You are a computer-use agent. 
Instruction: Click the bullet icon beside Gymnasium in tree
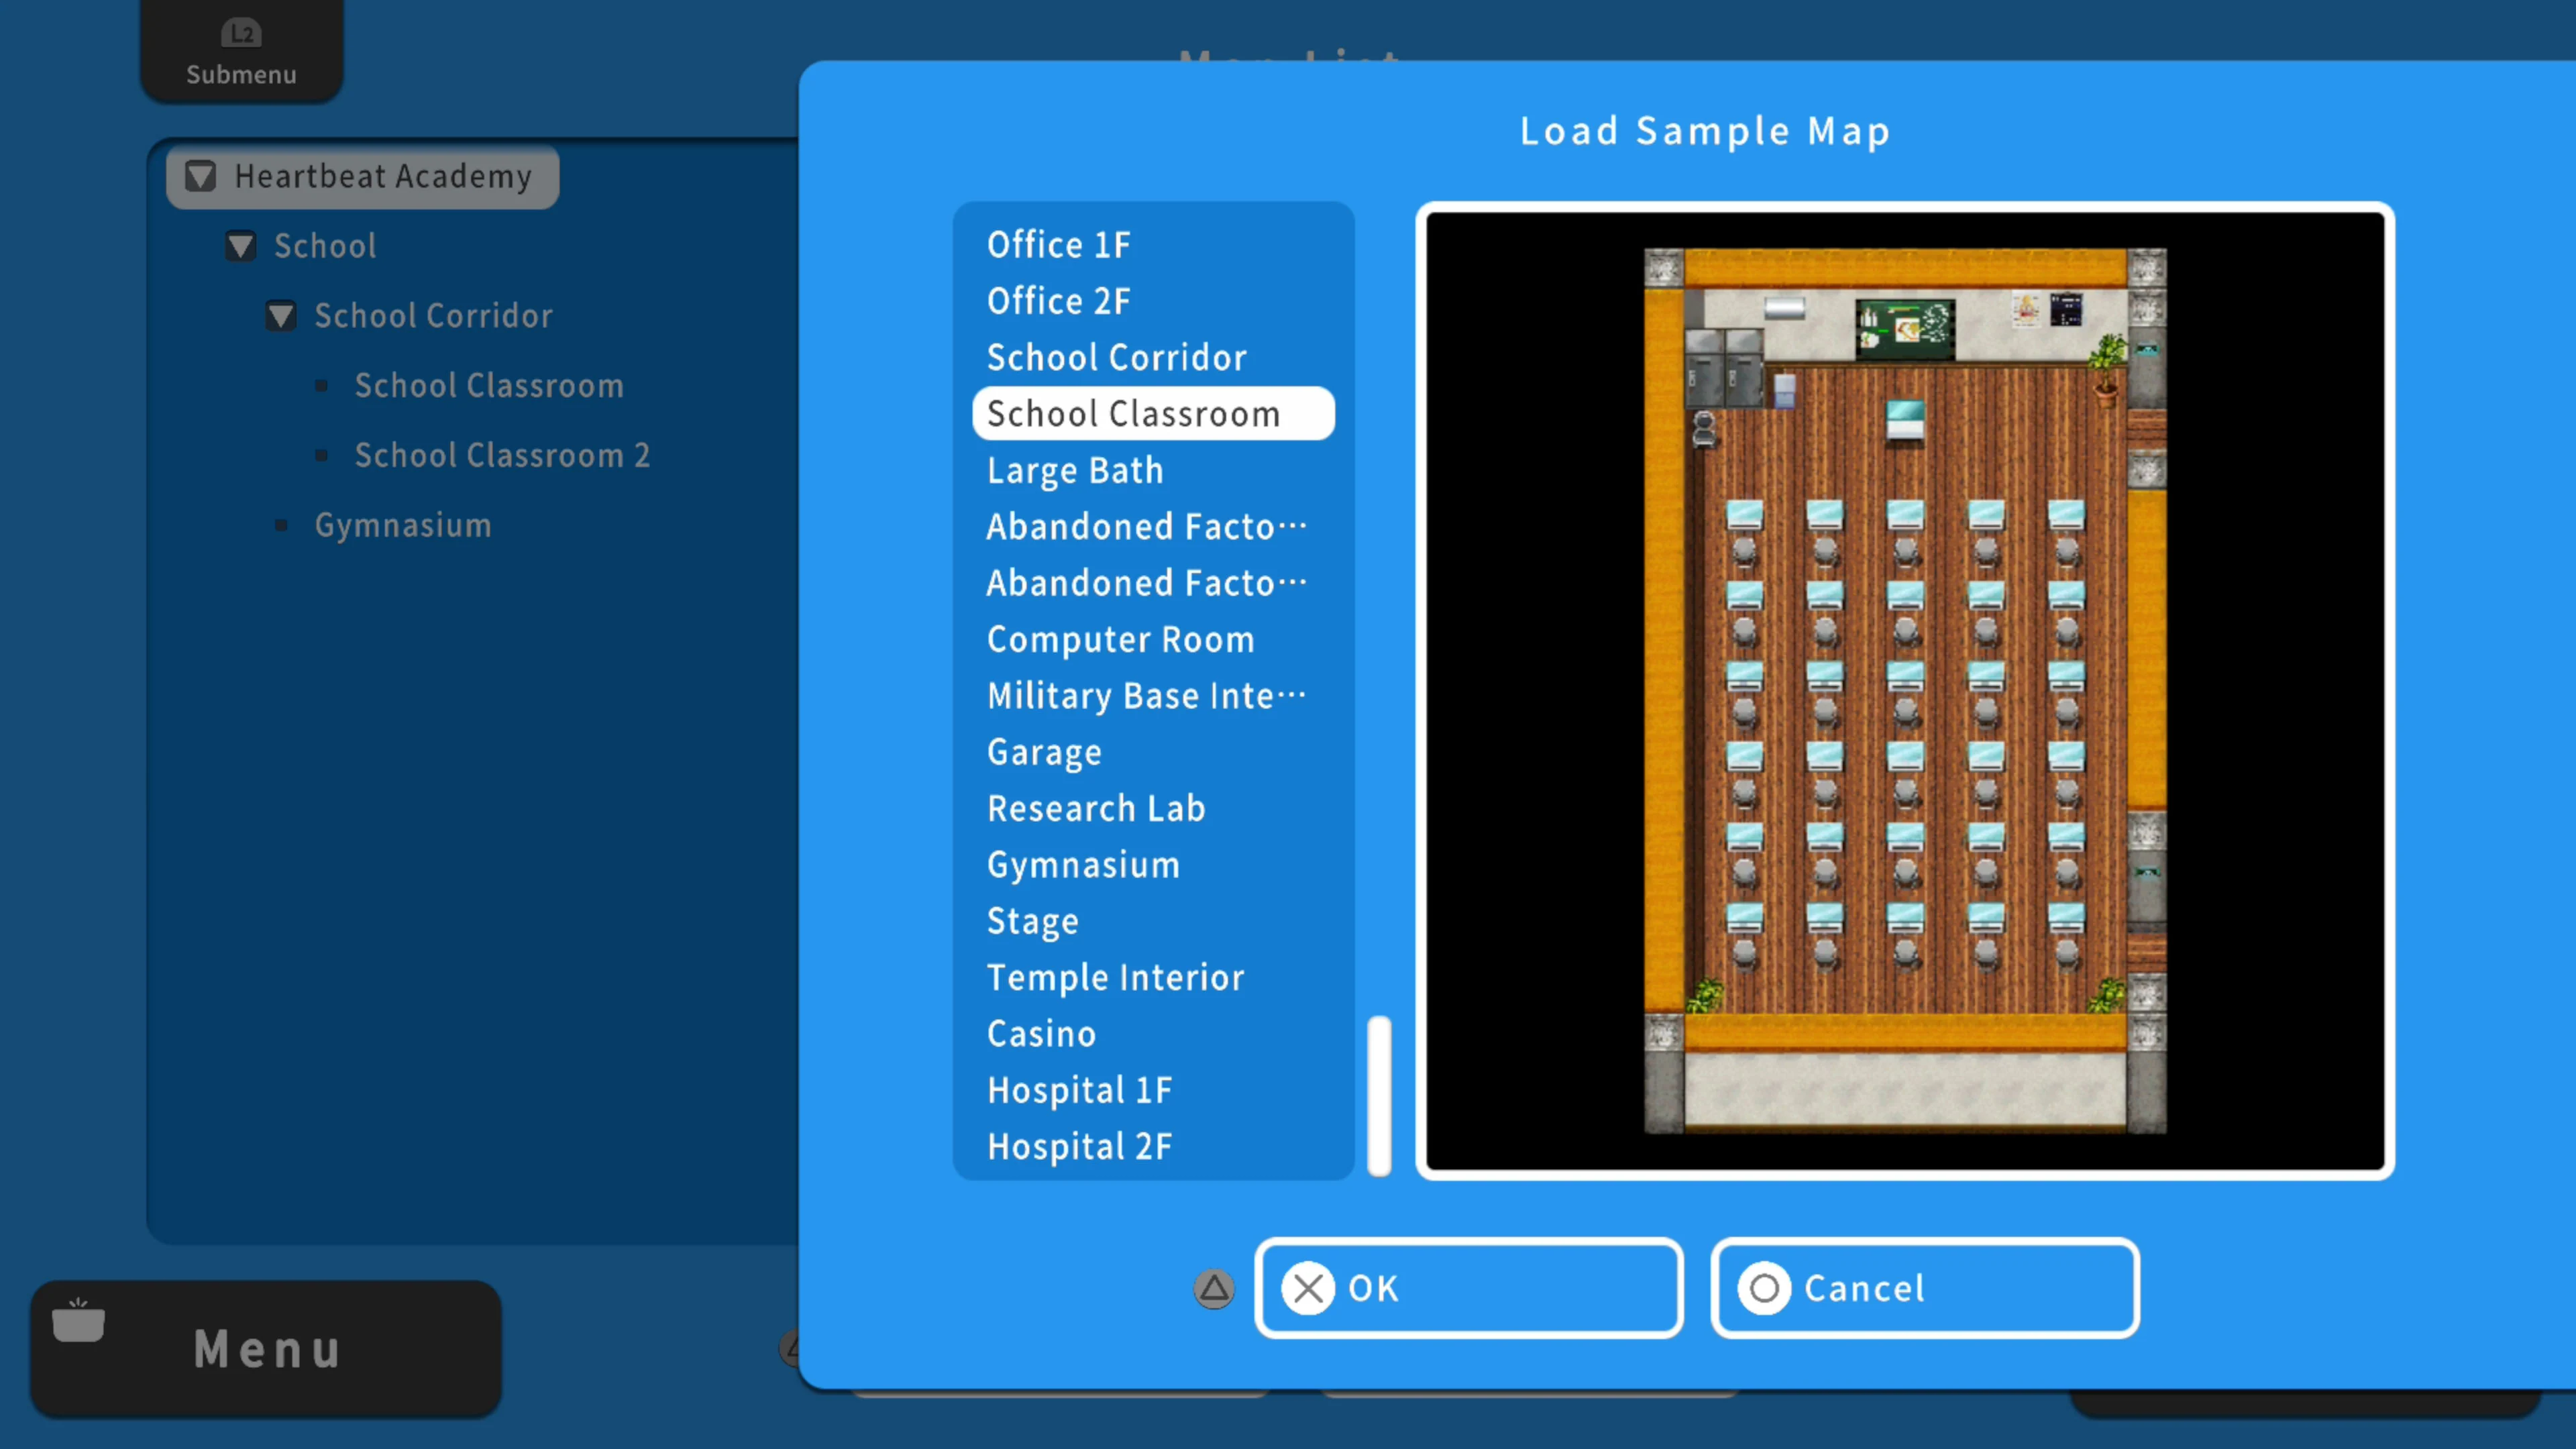tap(283, 524)
